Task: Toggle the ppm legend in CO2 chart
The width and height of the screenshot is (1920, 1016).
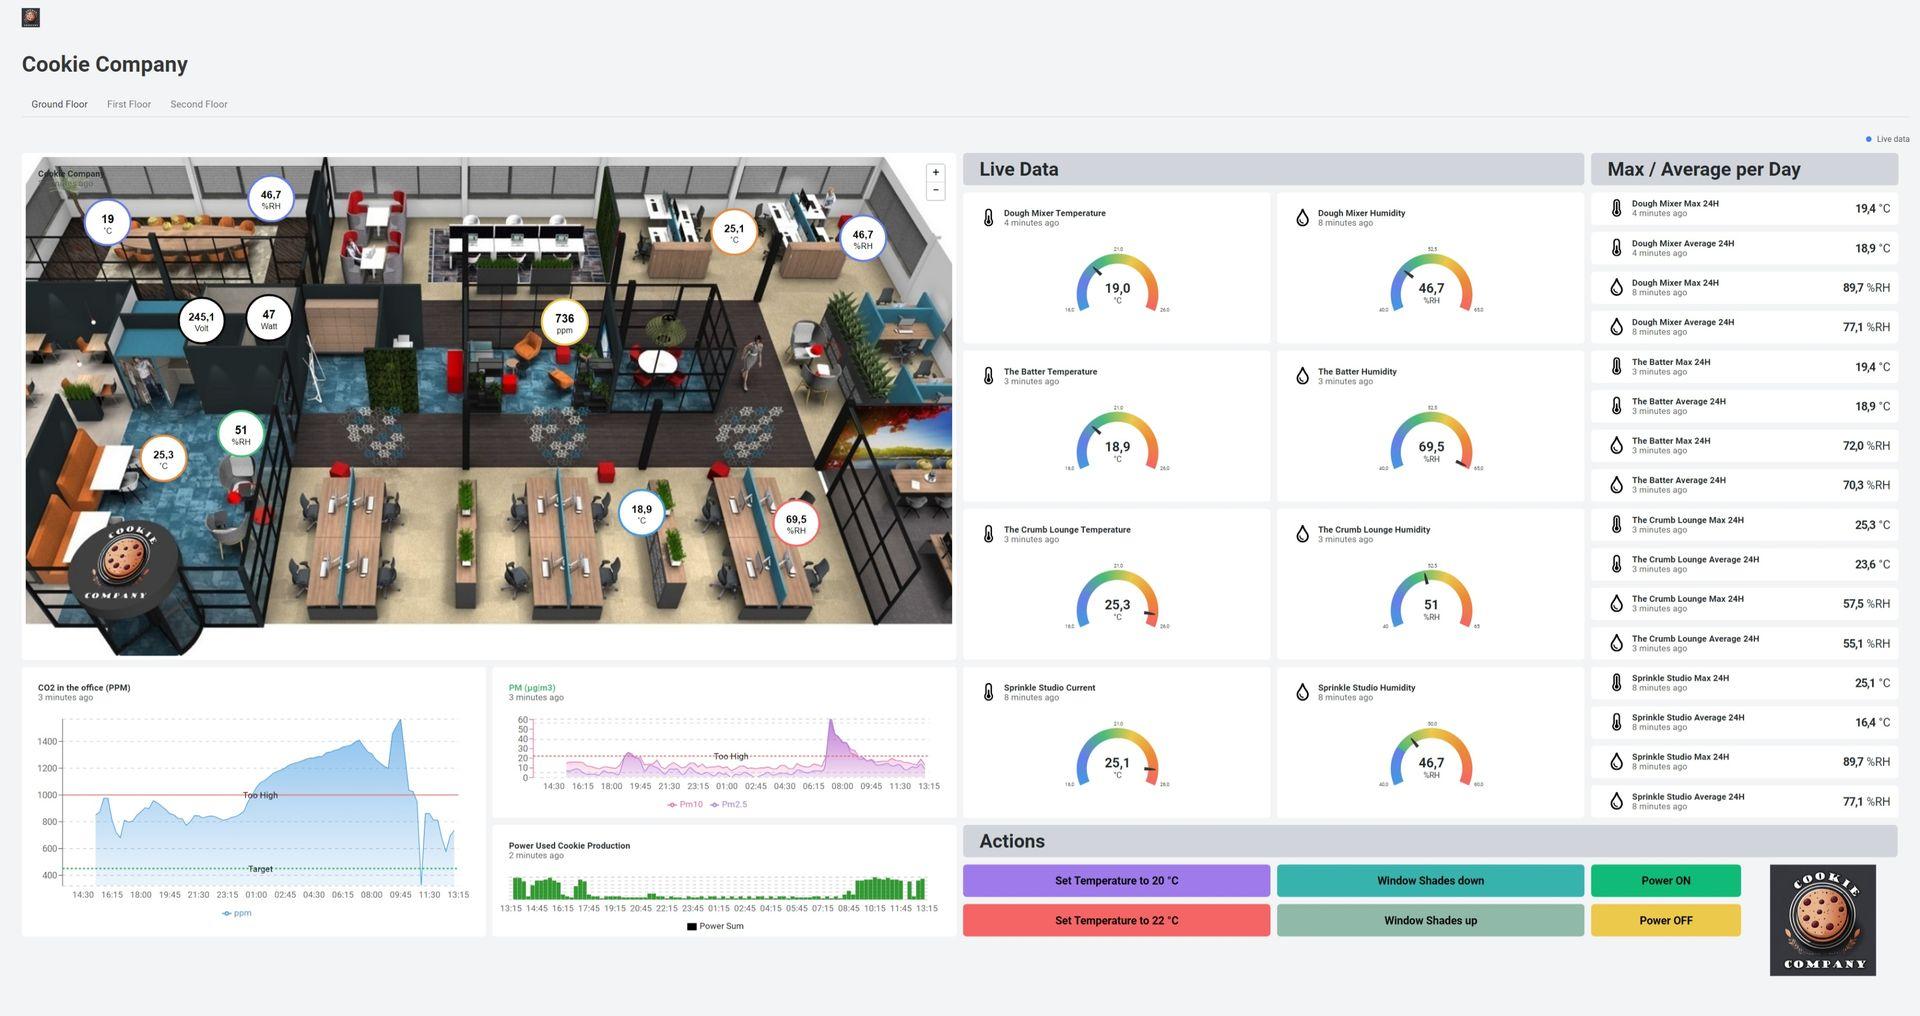Action: 237,913
